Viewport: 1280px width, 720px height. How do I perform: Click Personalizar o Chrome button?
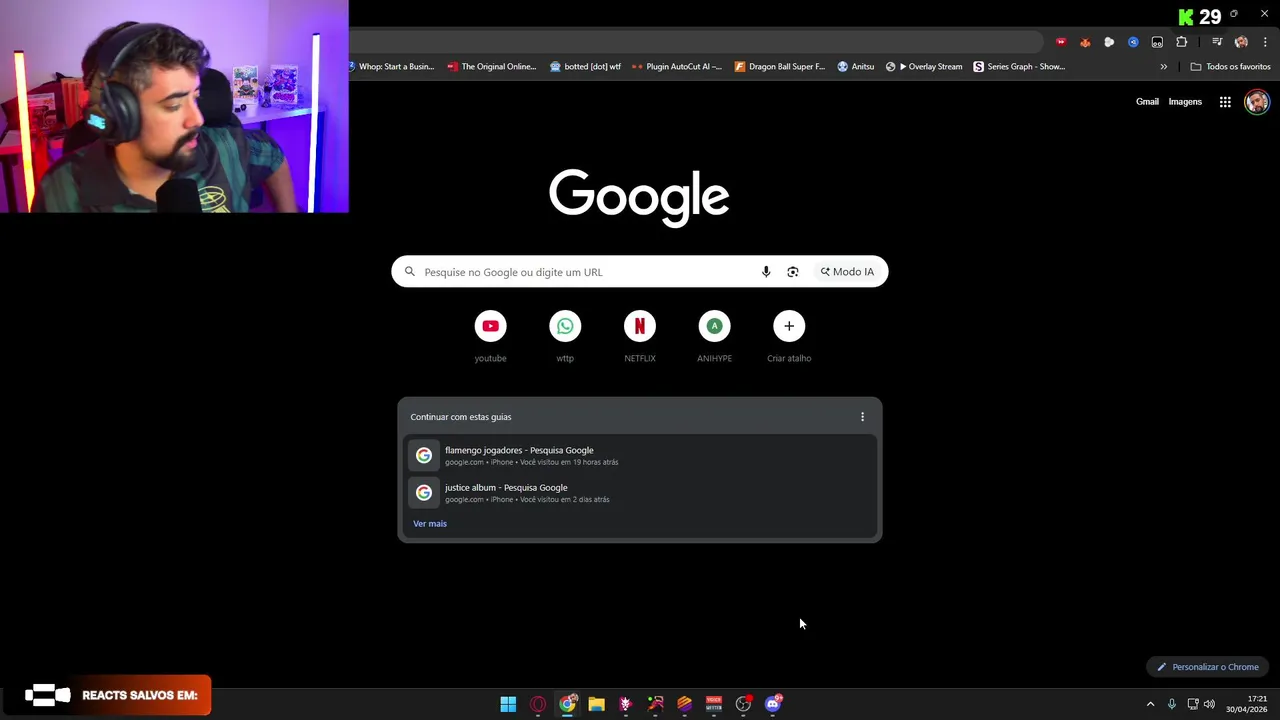(x=1208, y=667)
